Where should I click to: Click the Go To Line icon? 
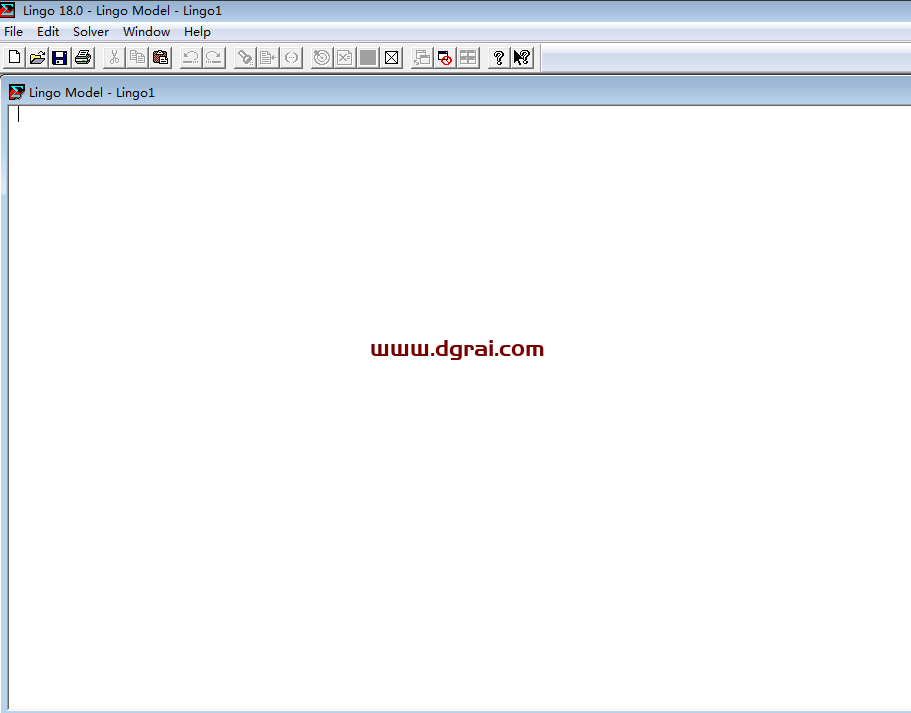tap(268, 58)
